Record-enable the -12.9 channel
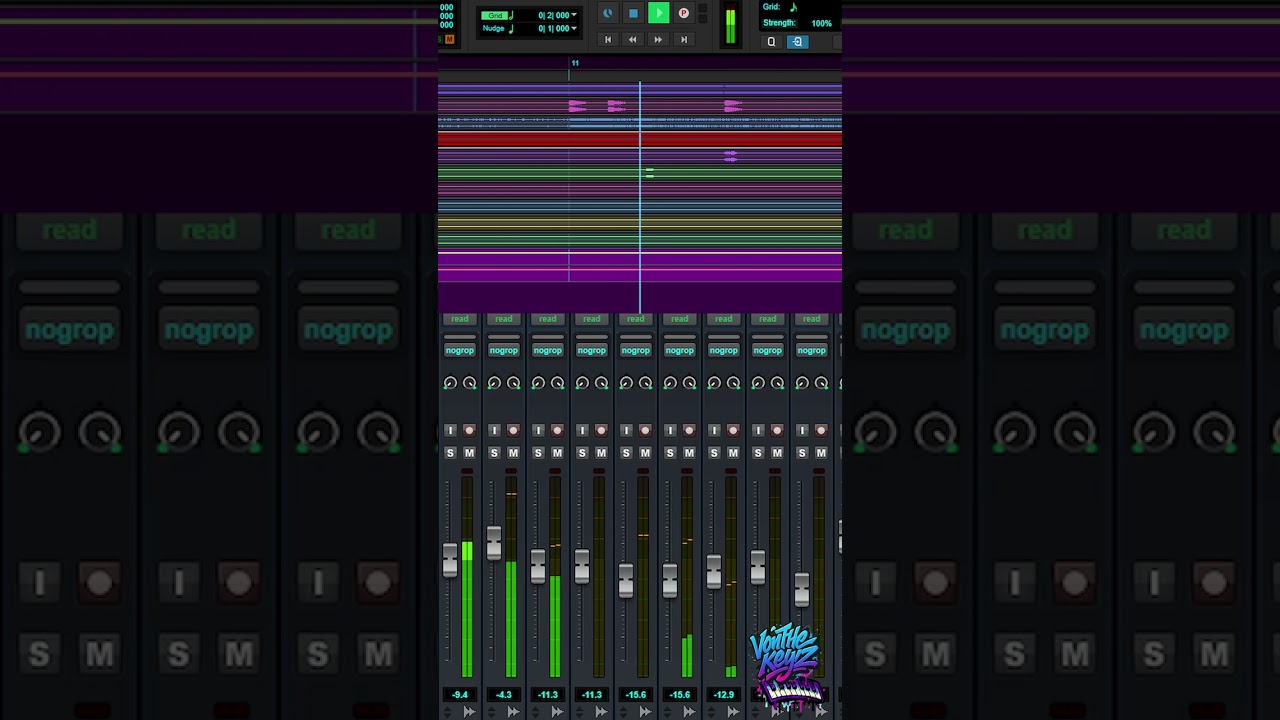Image resolution: width=1280 pixels, height=720 pixels. 733,430
